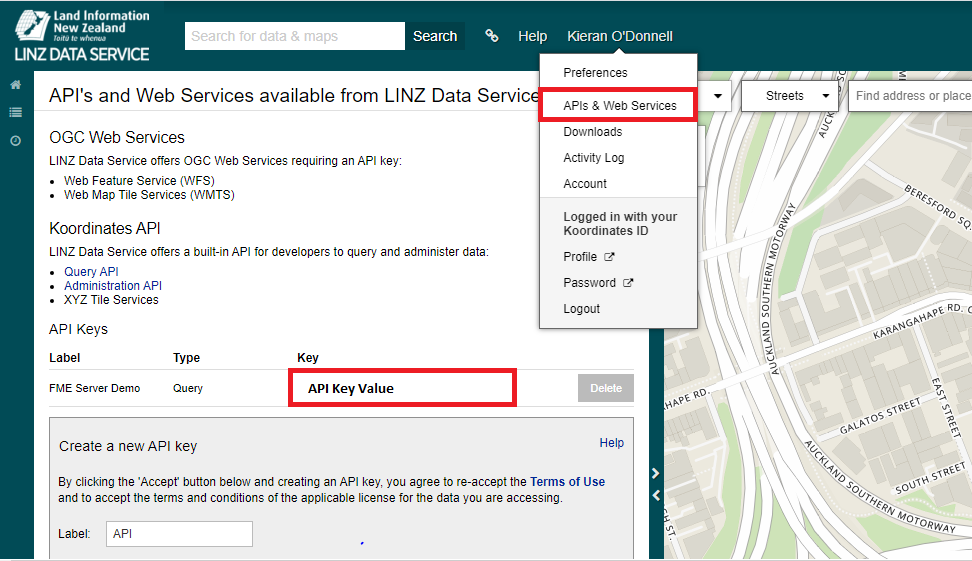Click the OGC Web Services heading
This screenshot has width=972, height=561.
point(117,137)
